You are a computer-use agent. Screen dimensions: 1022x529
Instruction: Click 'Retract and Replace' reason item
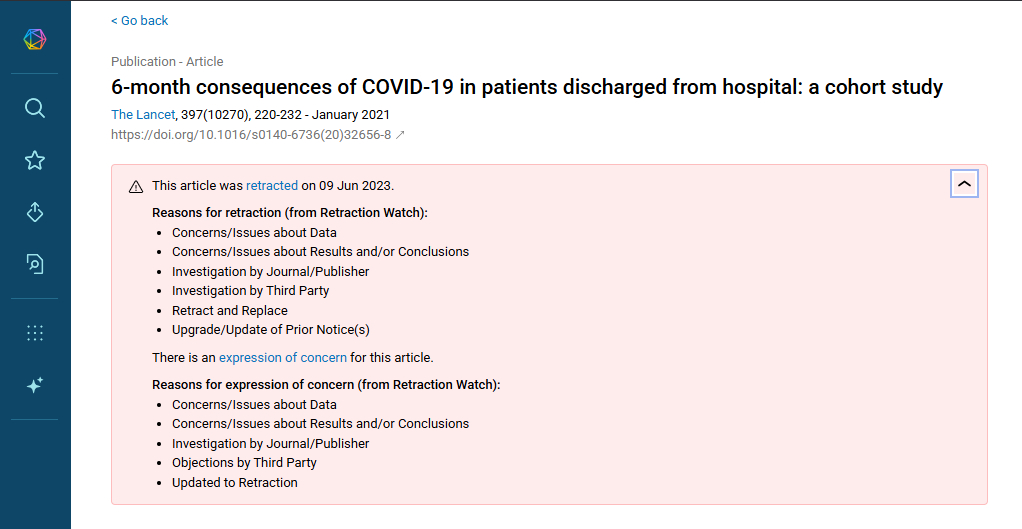(229, 311)
